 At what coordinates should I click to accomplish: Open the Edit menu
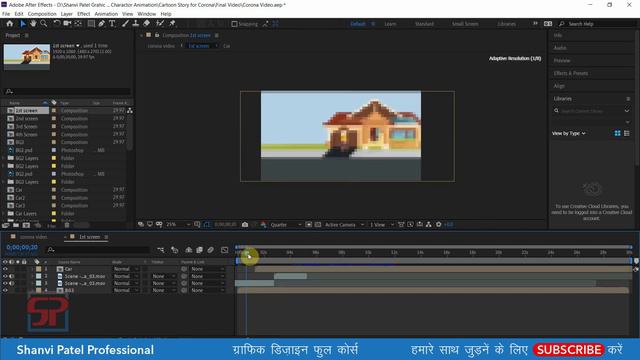pos(19,14)
